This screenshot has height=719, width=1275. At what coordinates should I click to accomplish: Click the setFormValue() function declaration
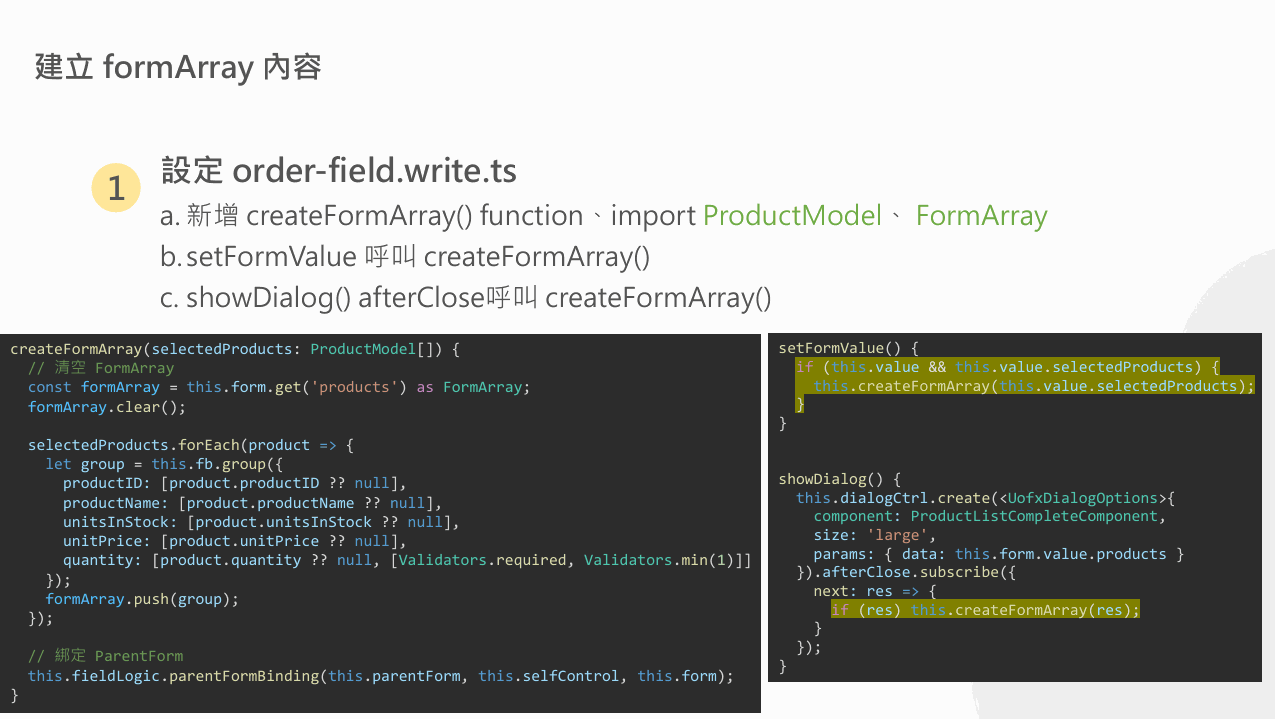(x=848, y=349)
